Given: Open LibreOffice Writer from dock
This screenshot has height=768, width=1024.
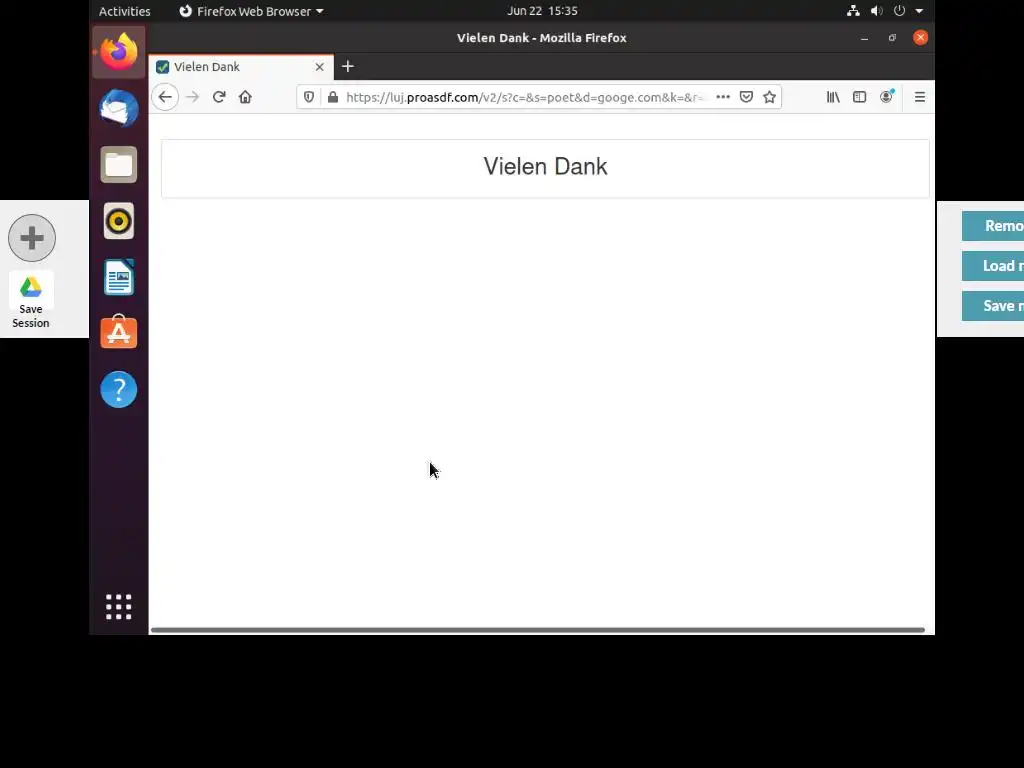Looking at the screenshot, I should point(119,277).
